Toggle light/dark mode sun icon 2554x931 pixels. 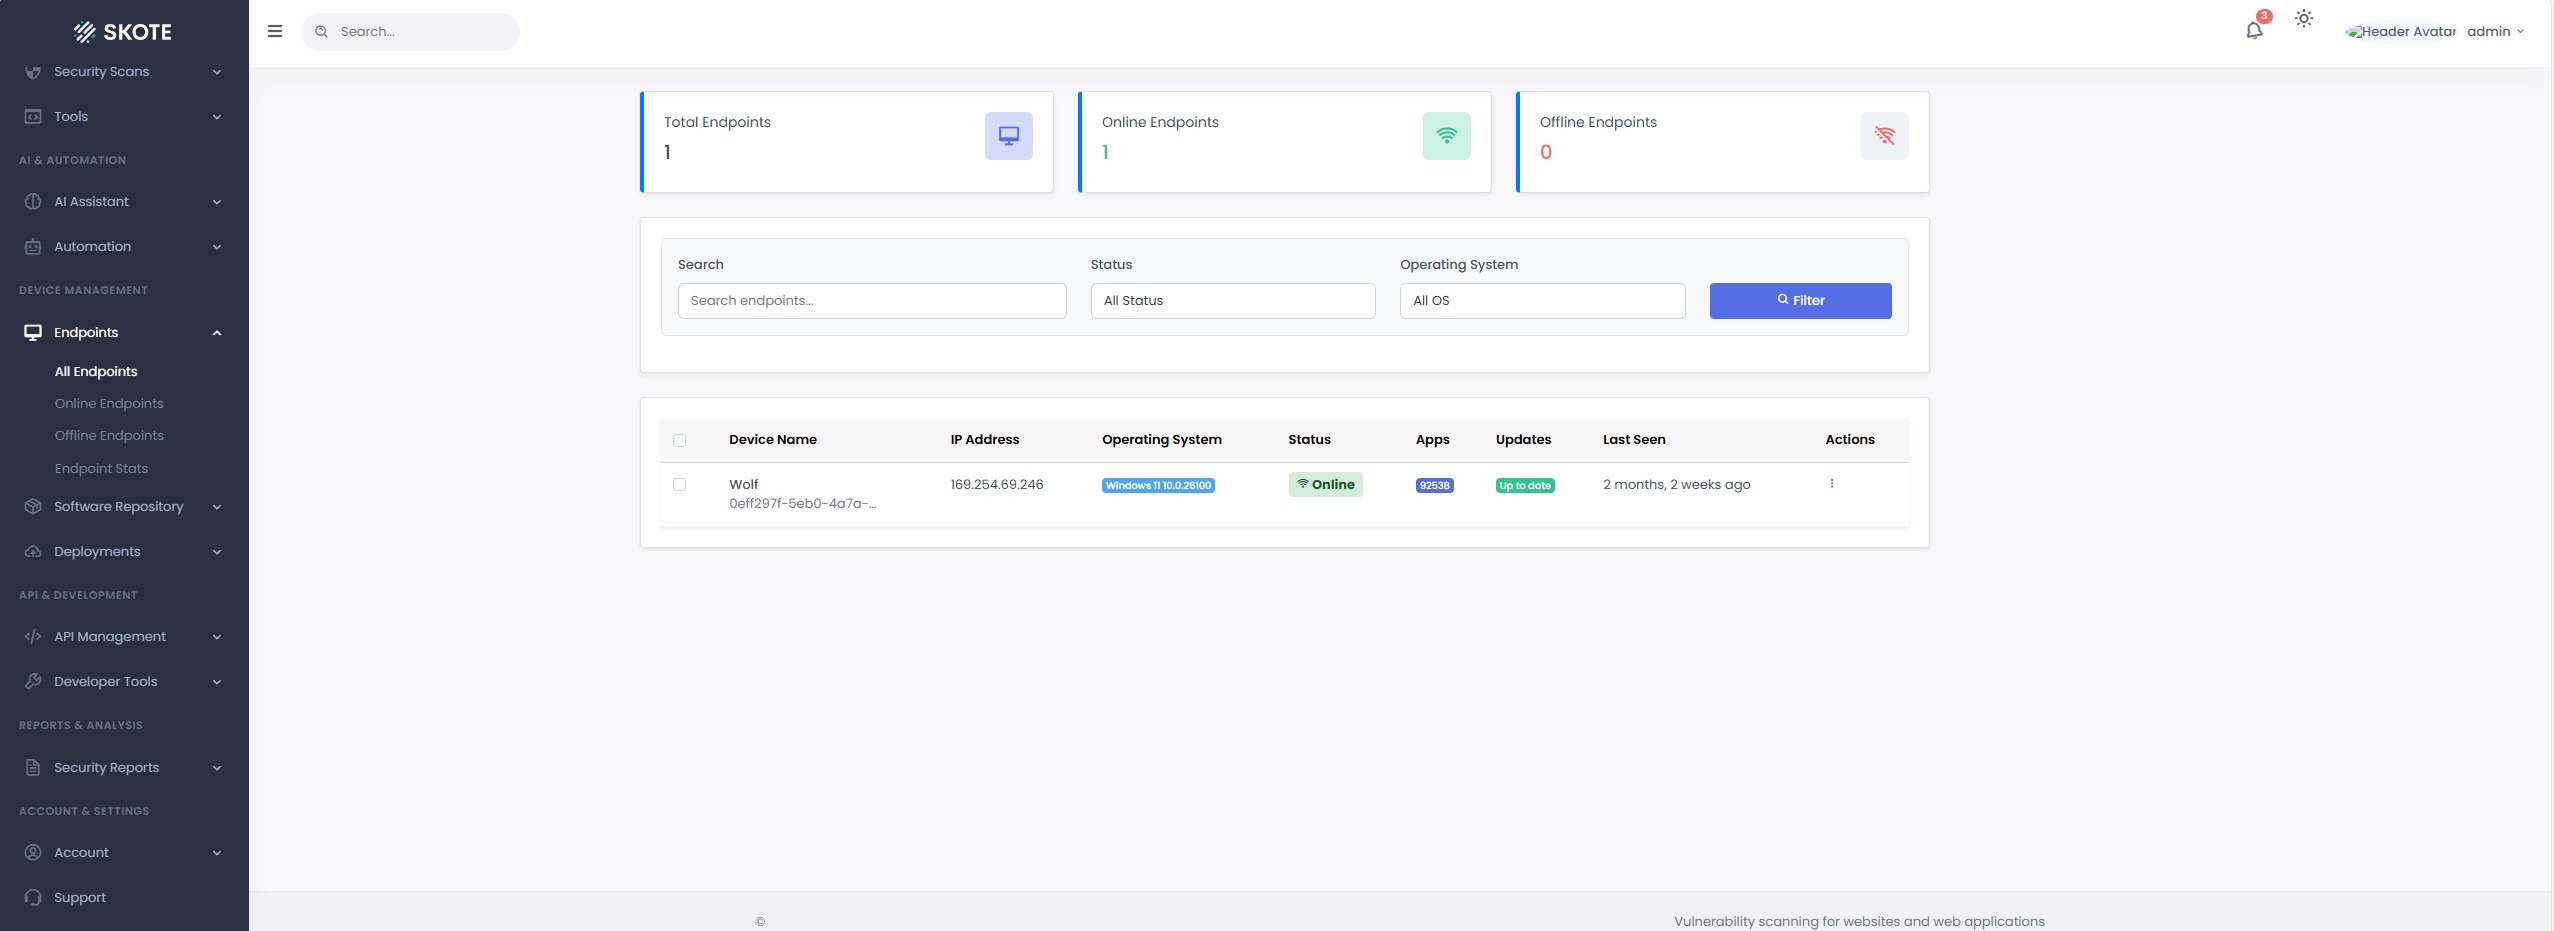click(x=2304, y=19)
